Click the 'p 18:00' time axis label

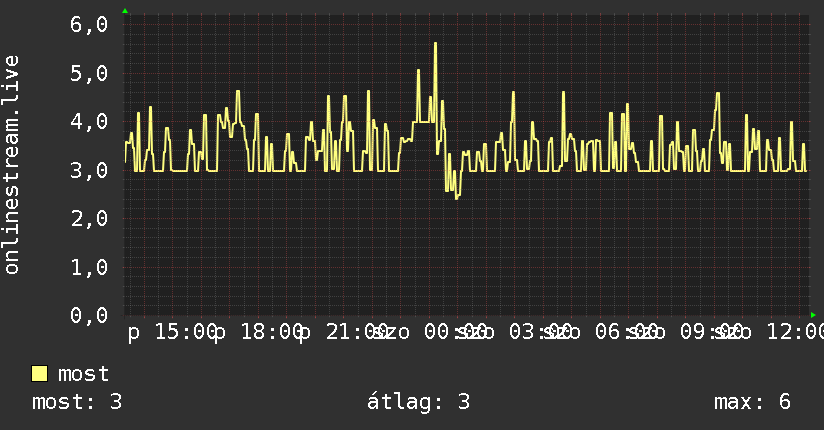point(258,332)
